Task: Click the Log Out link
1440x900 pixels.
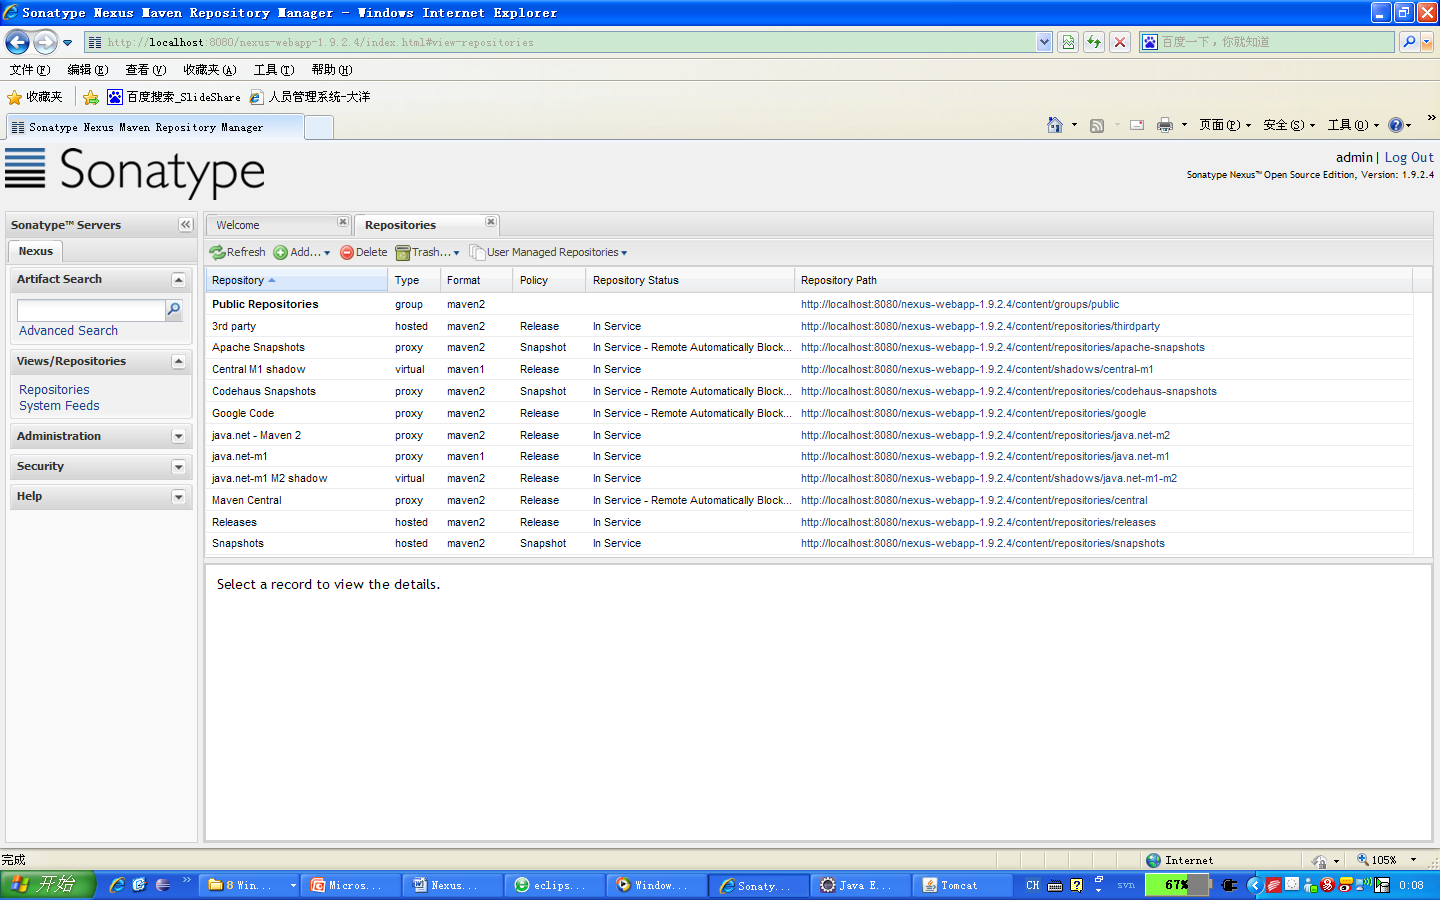Action: click(1409, 157)
